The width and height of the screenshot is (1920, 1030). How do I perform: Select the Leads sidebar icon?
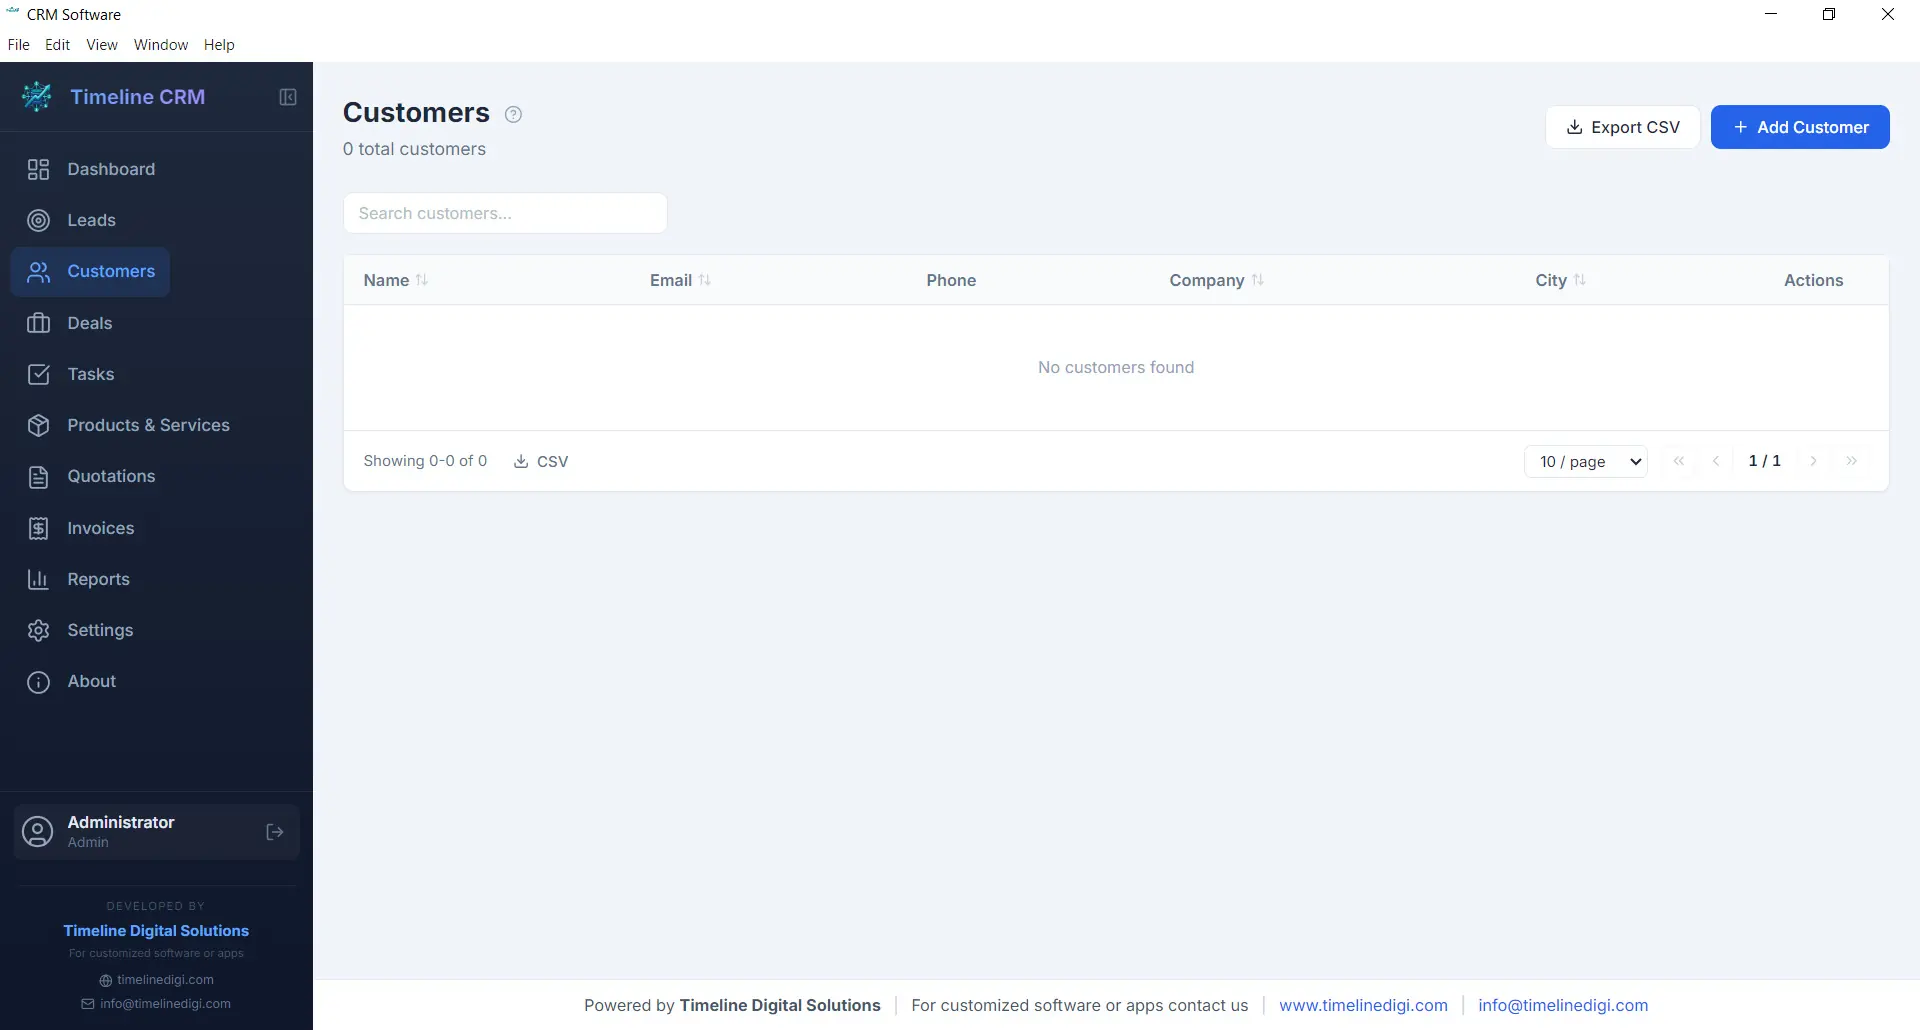(38, 220)
